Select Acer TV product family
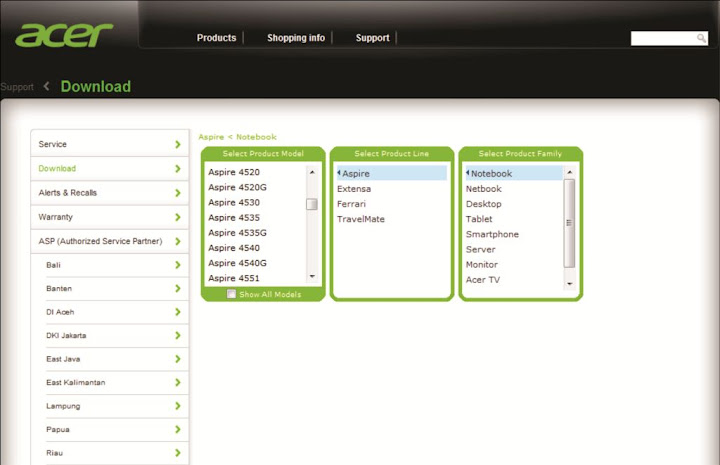 coord(483,280)
